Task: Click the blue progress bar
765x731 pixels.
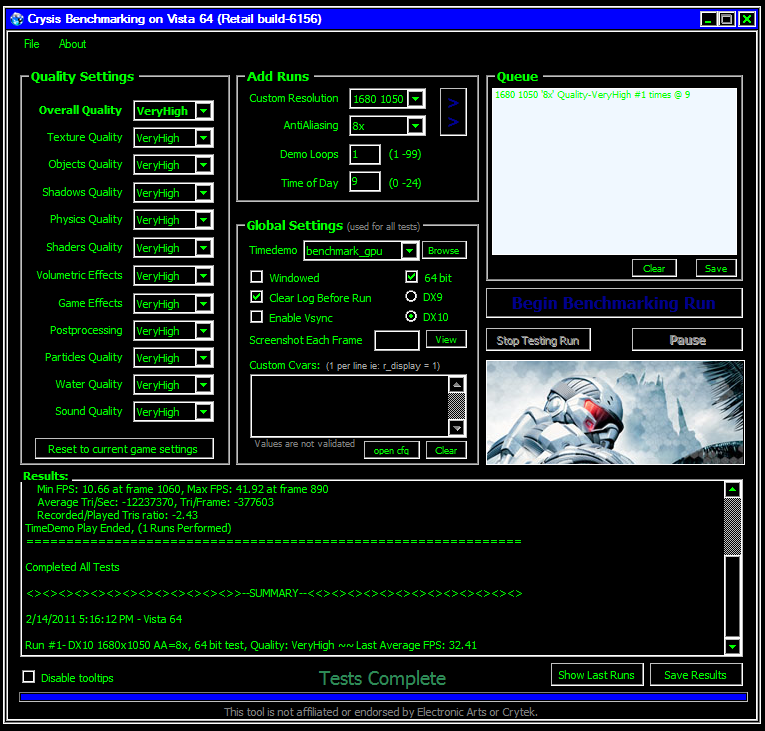Action: coord(383,697)
